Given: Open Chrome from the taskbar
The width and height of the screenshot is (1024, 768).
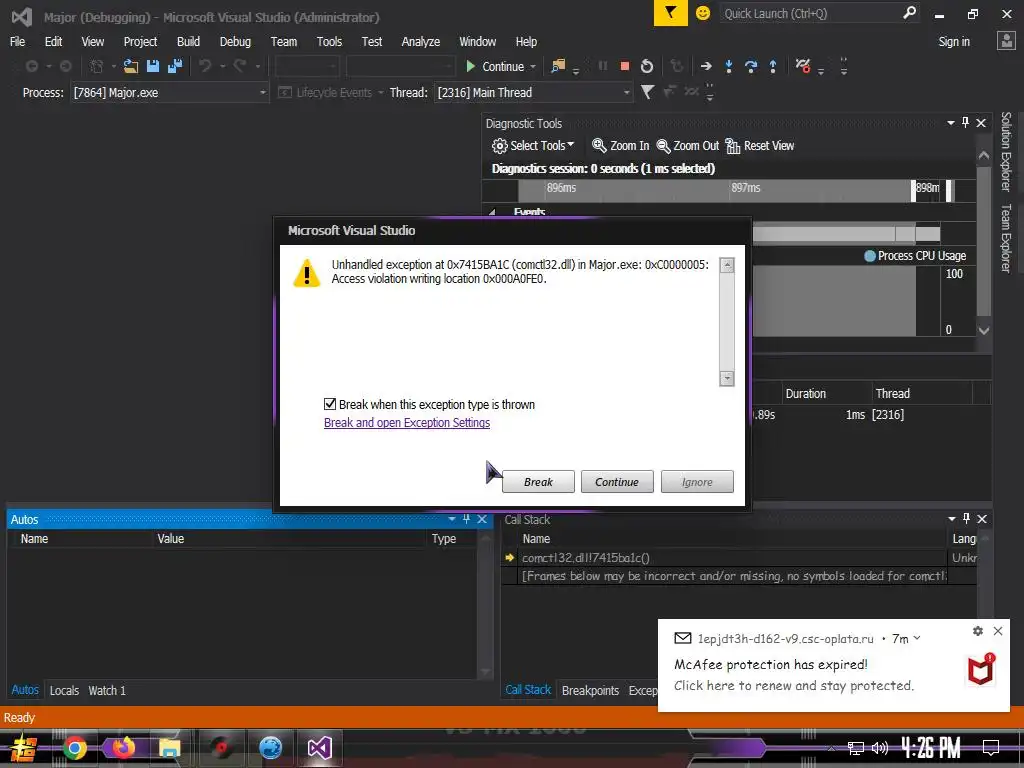Looking at the screenshot, I should [74, 748].
